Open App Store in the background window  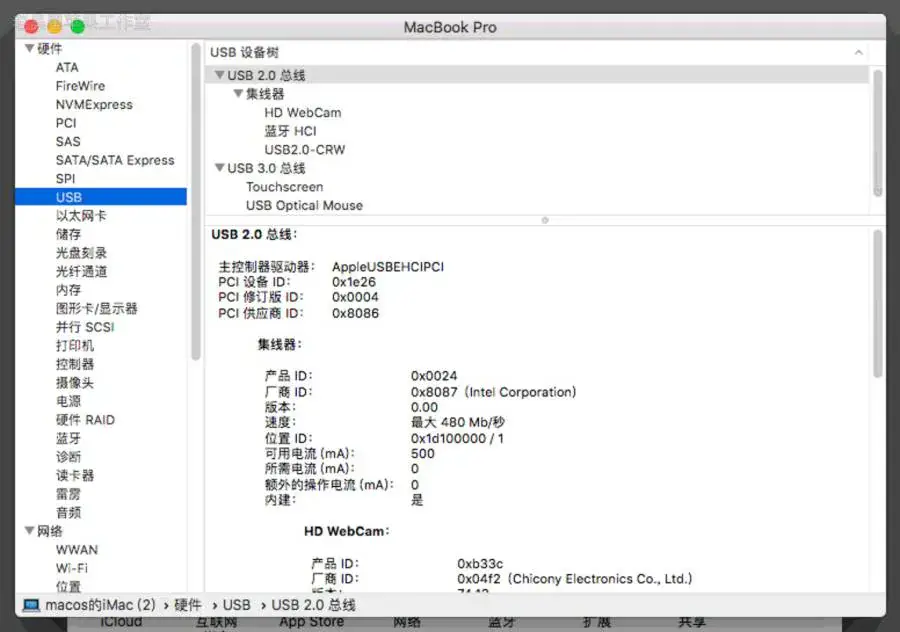[312, 622]
